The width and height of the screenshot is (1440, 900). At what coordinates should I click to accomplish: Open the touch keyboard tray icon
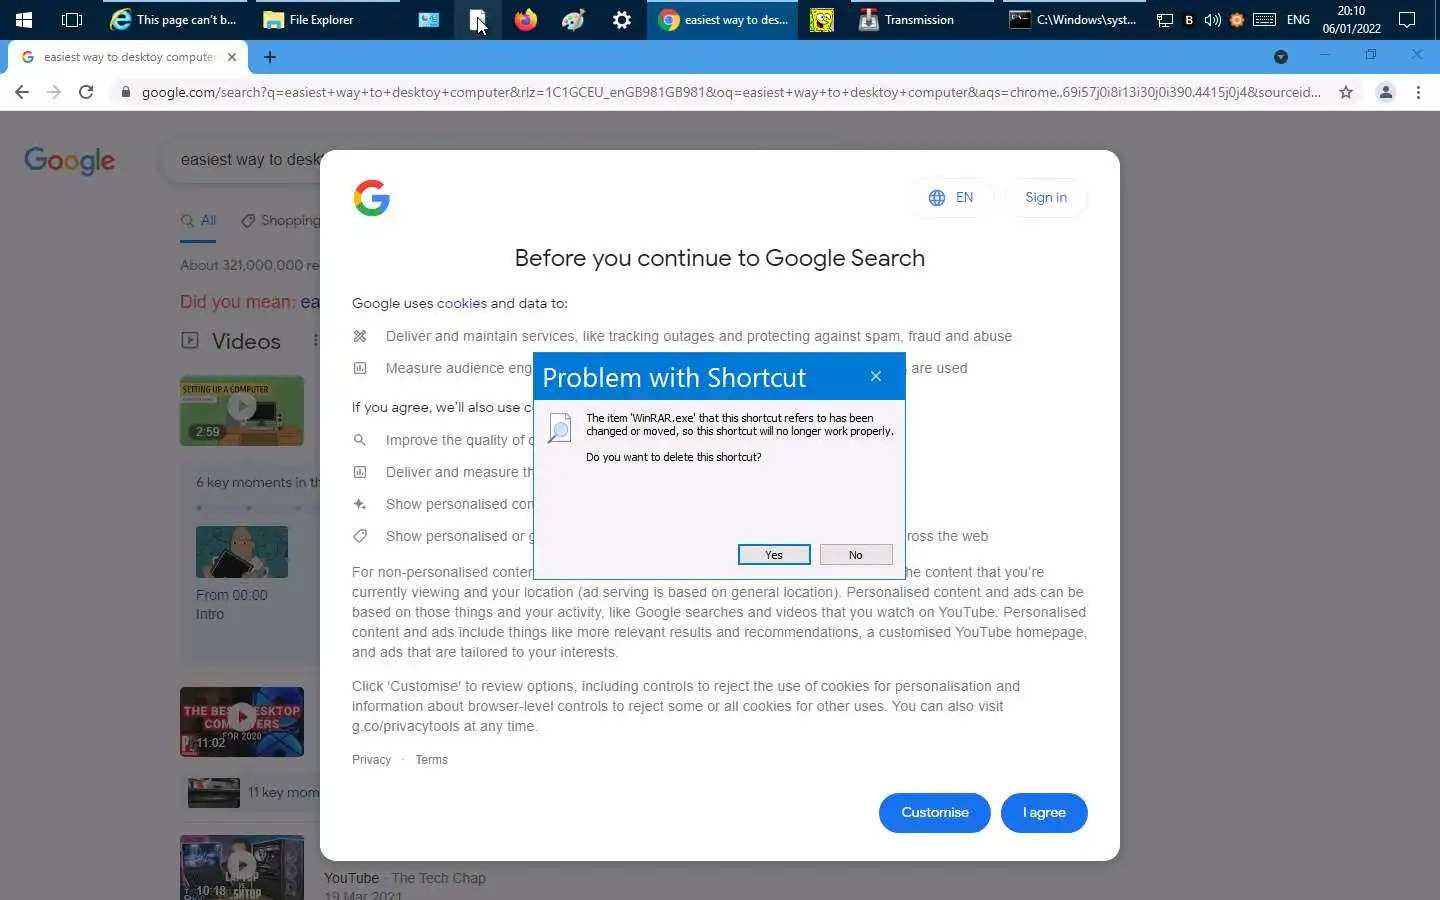tap(1265, 19)
